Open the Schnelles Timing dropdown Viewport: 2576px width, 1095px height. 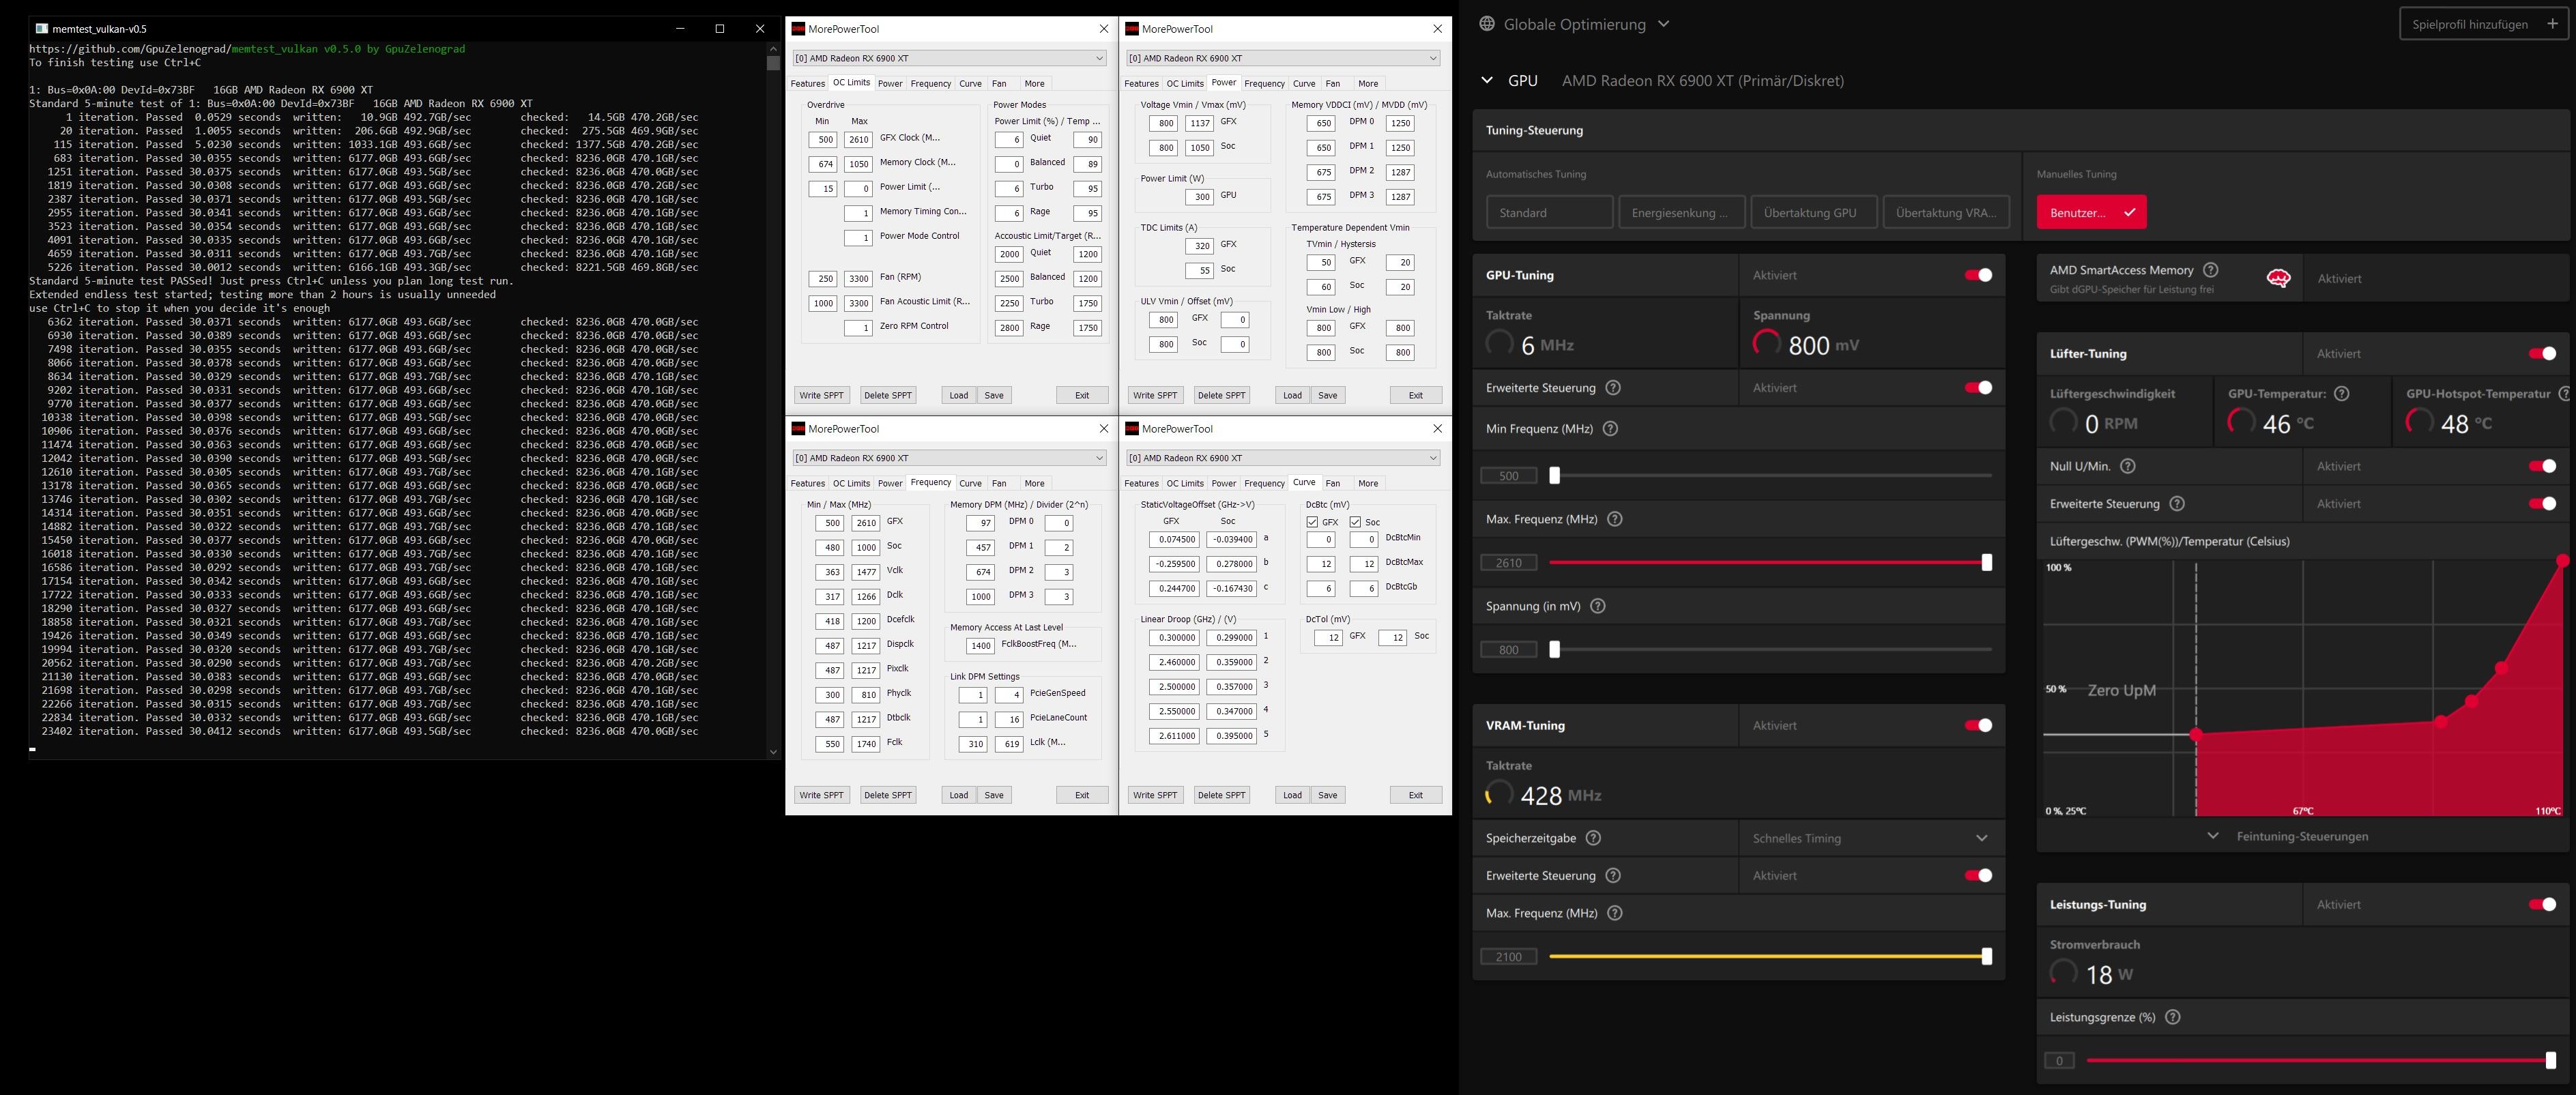(1870, 838)
